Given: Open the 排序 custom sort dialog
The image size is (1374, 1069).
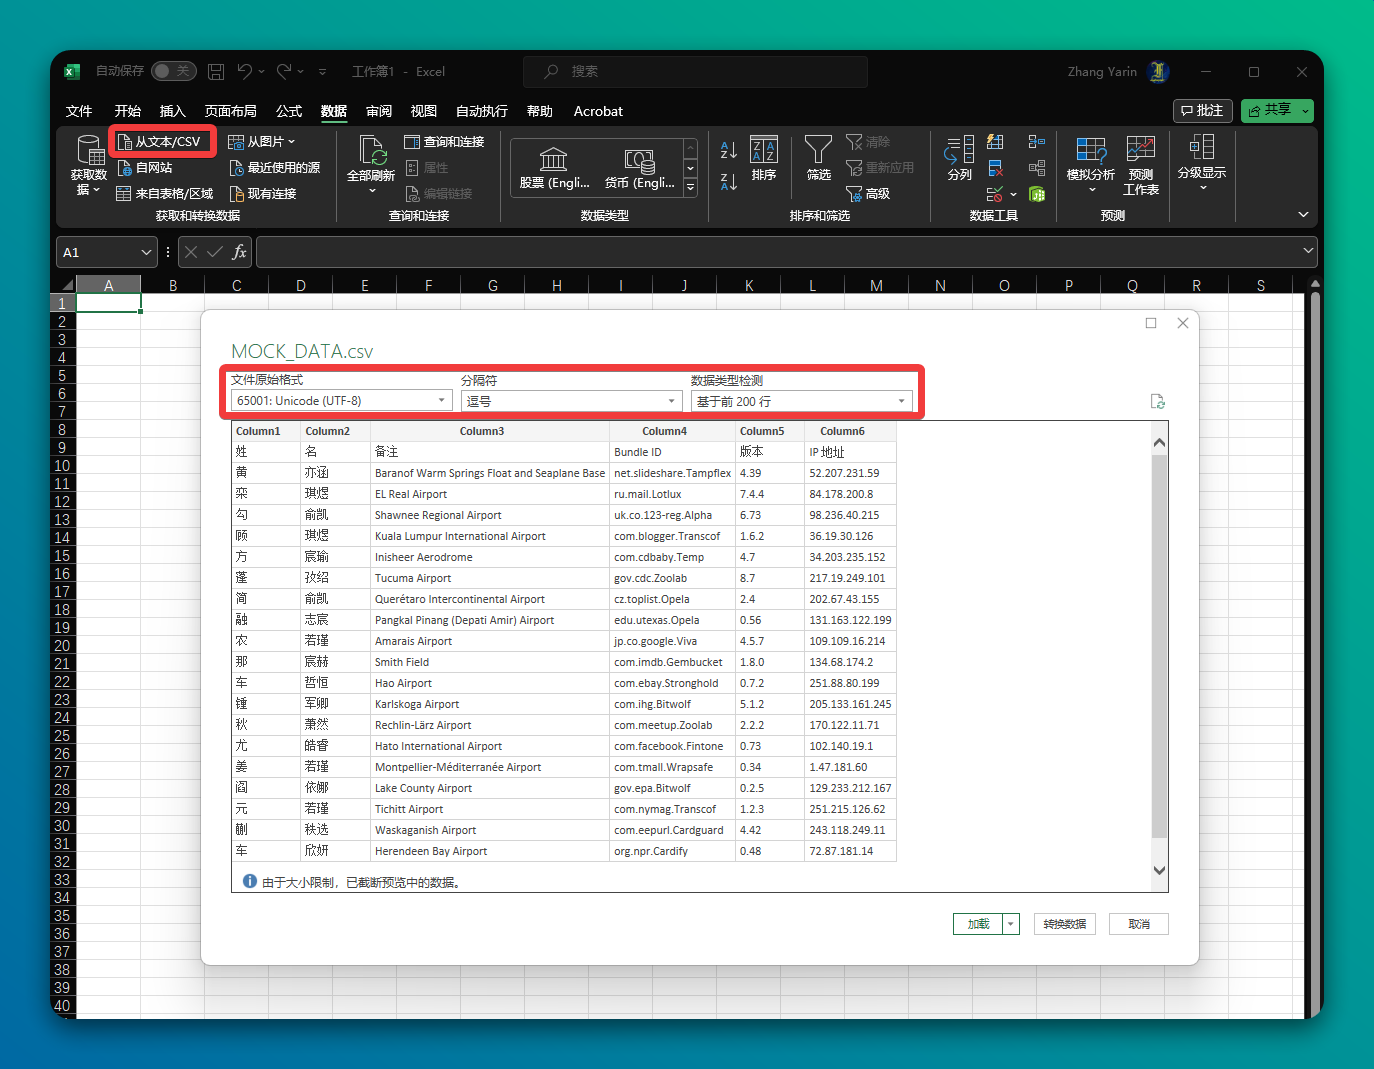Looking at the screenshot, I should (764, 158).
